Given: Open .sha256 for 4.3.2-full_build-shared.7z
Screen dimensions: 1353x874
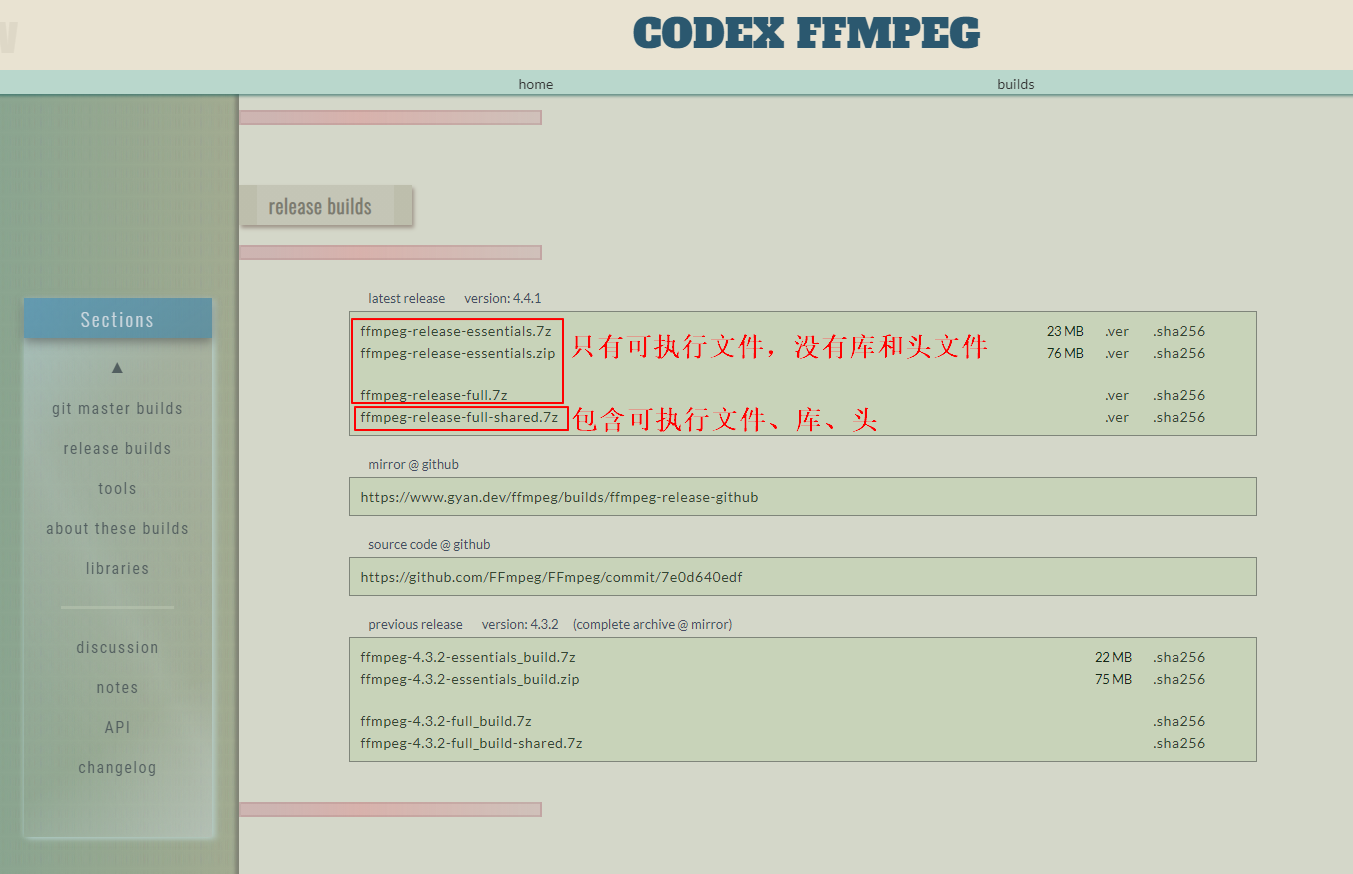Looking at the screenshot, I should point(1179,743).
